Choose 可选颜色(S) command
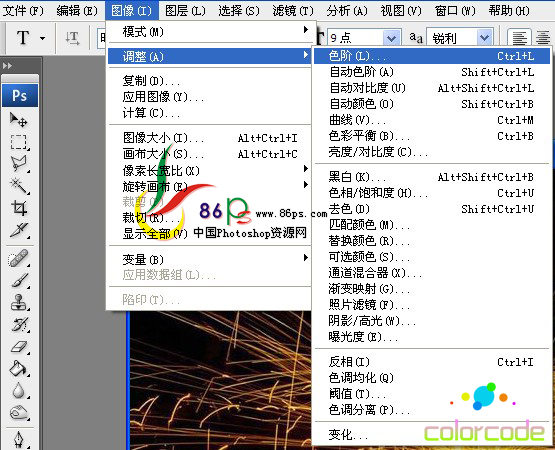This screenshot has width=555, height=450. point(431,257)
